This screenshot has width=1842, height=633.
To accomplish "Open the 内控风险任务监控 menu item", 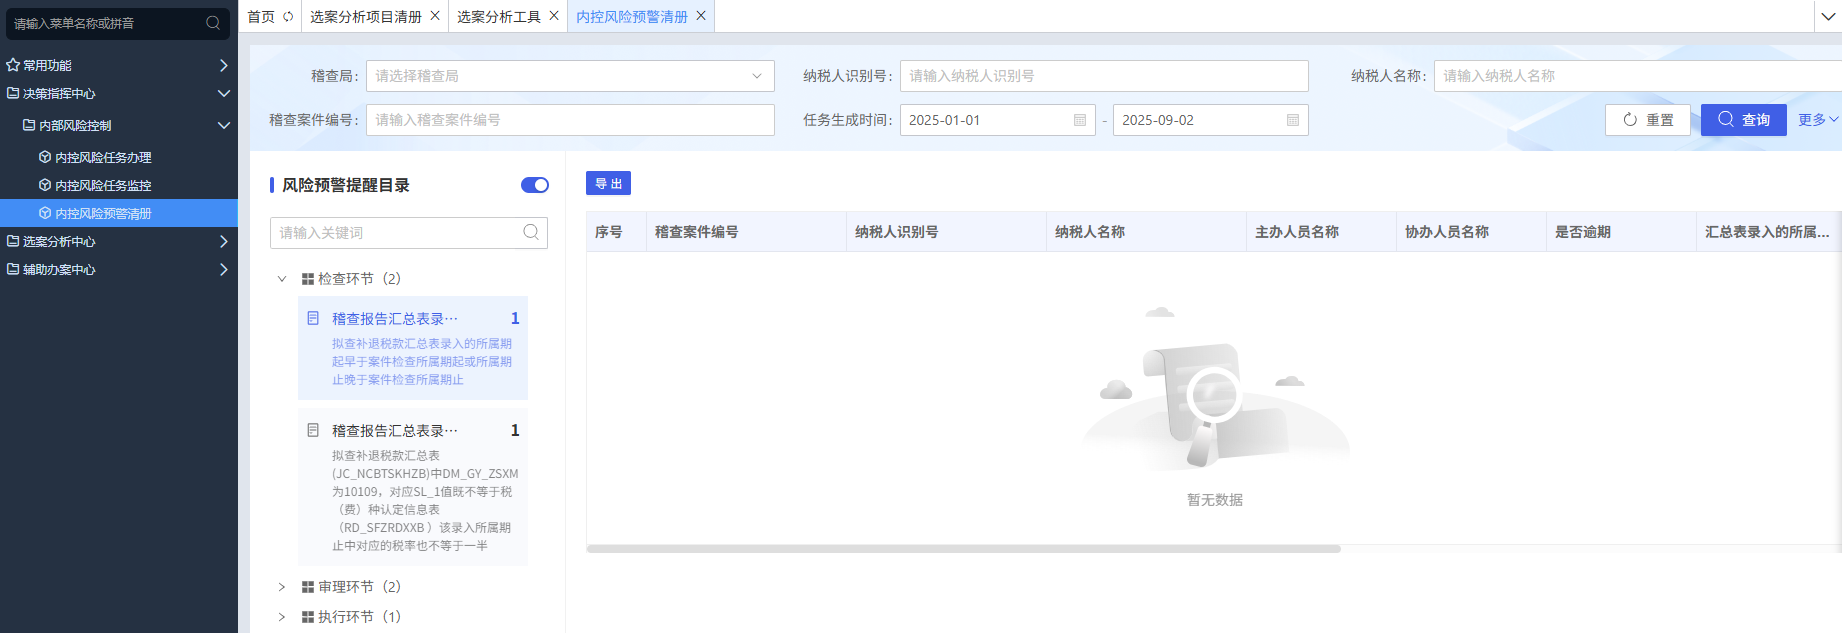I will pos(103,186).
